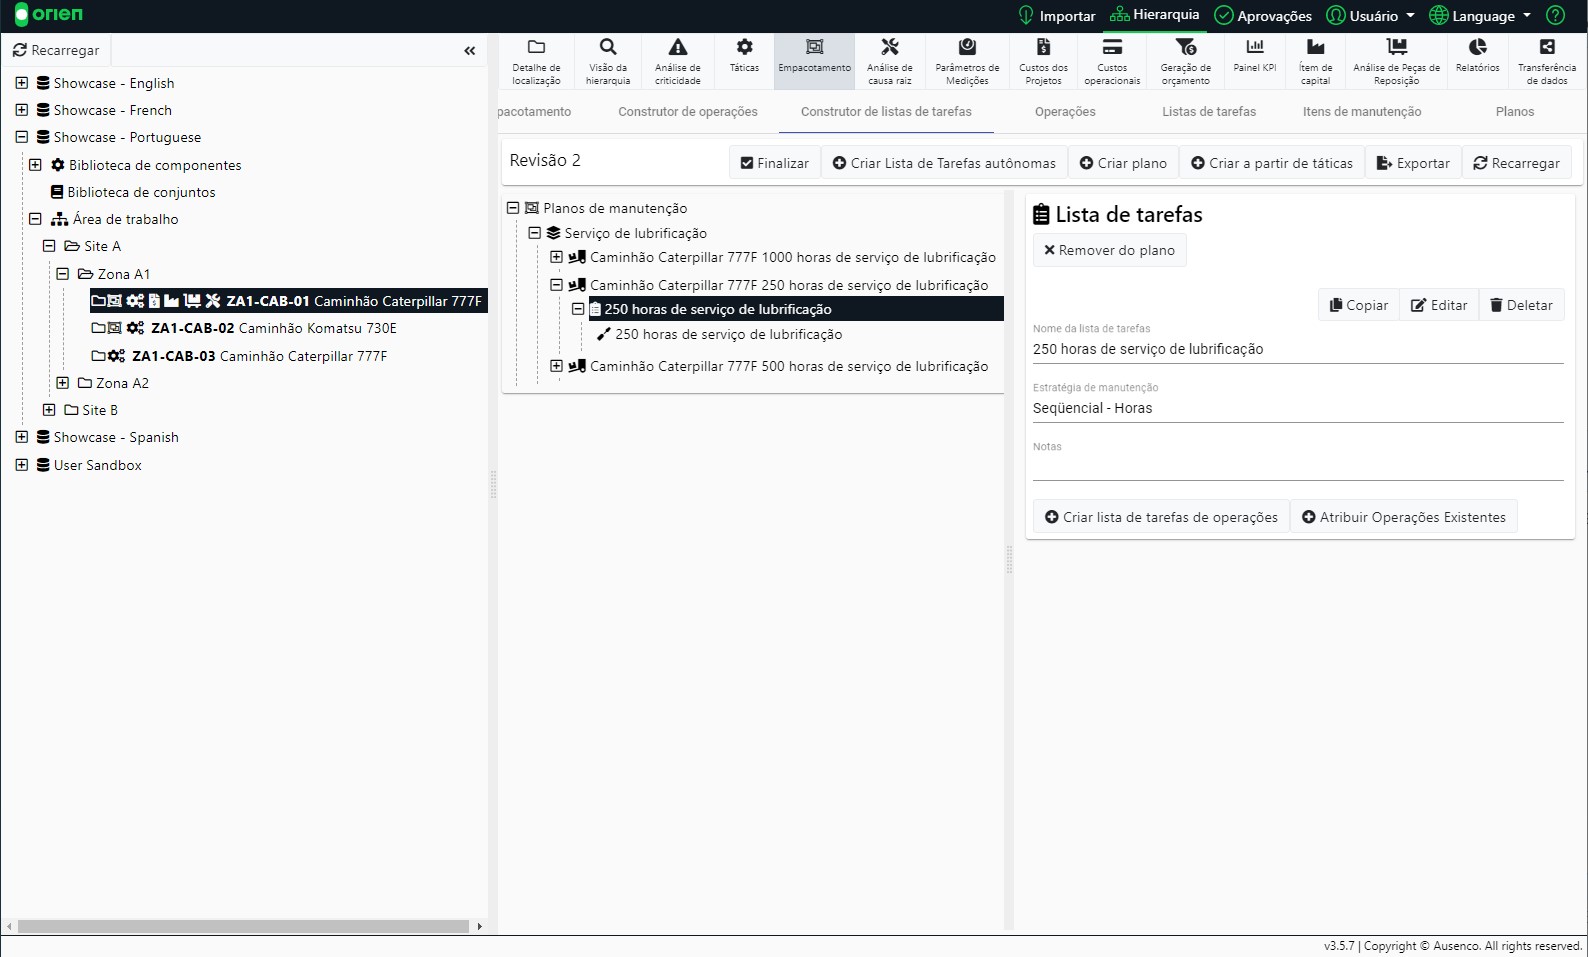This screenshot has height=957, width=1588.
Task: Open Importar in top bar
Action: [x=1057, y=16]
